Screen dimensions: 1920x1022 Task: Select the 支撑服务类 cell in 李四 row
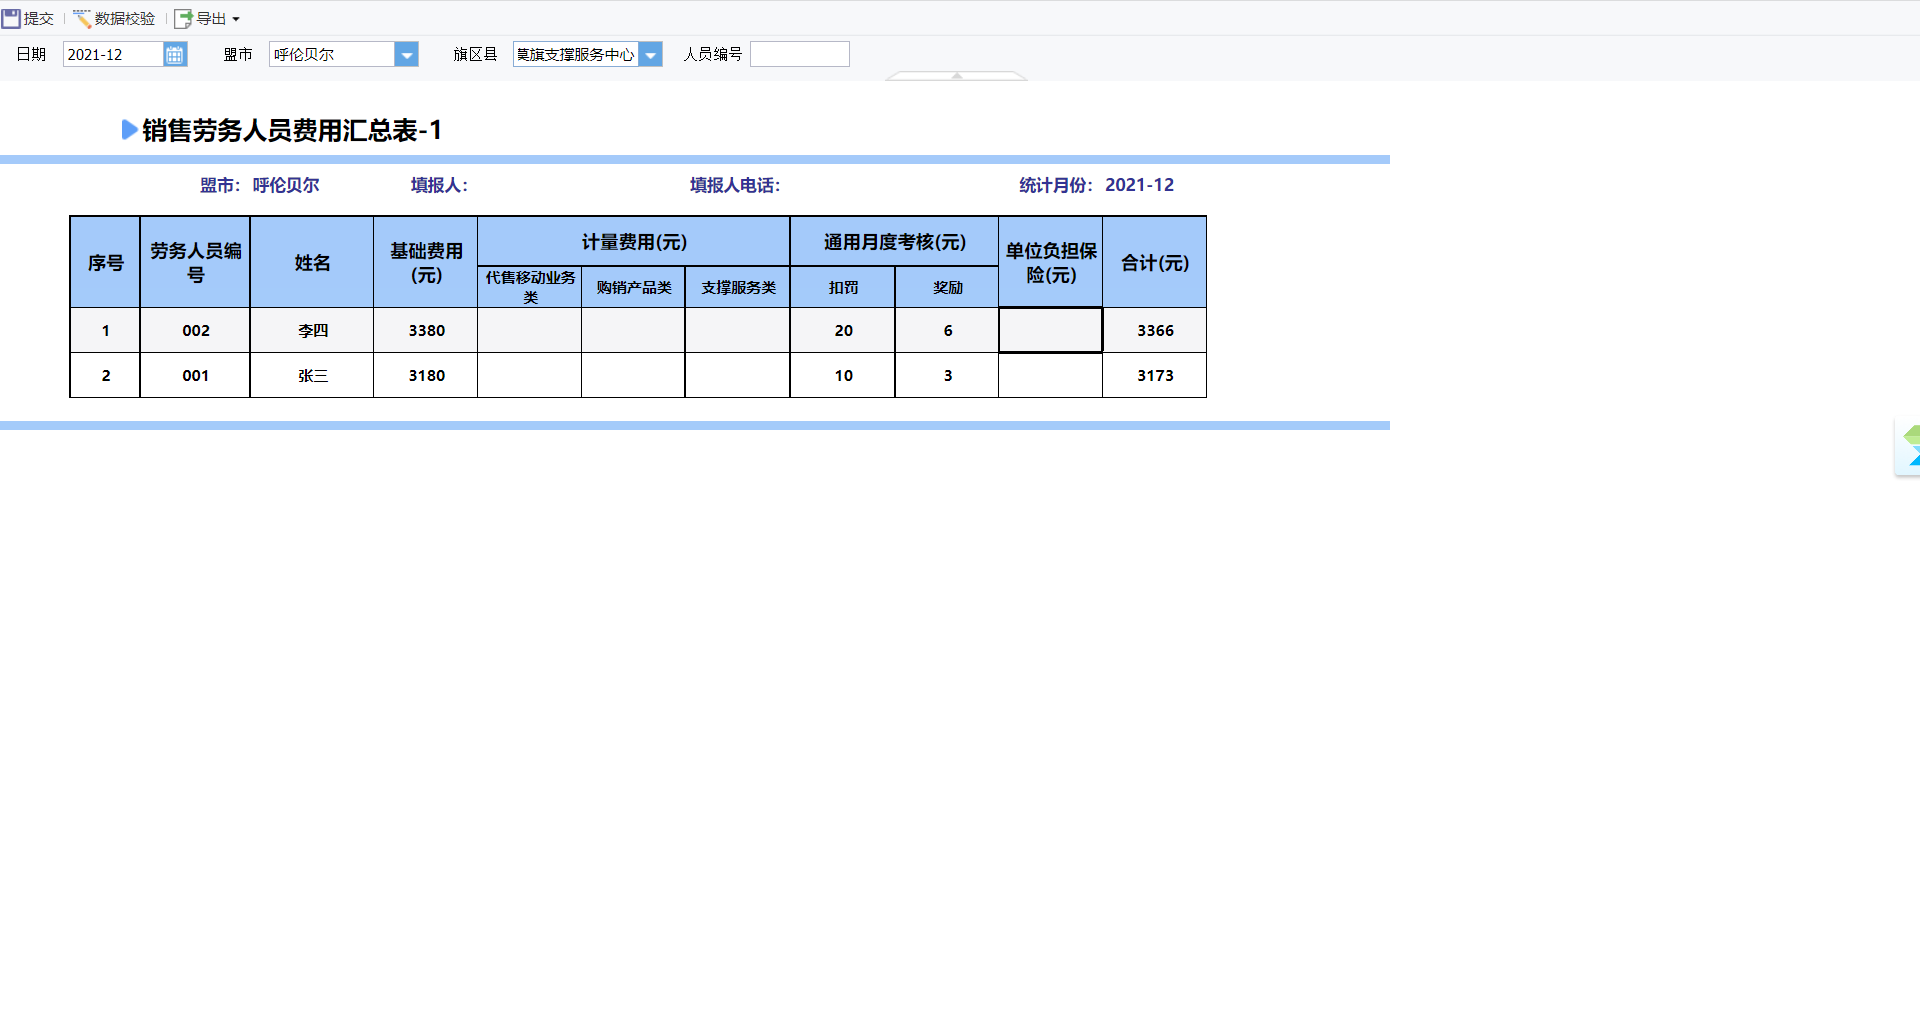pos(738,330)
